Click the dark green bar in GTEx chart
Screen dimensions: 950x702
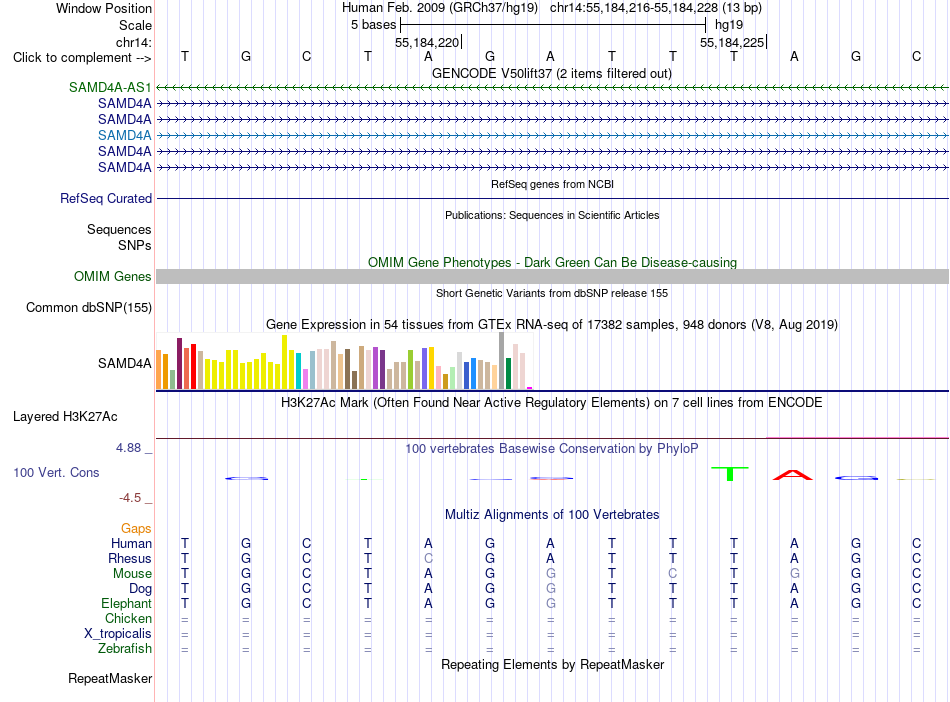(x=508, y=374)
